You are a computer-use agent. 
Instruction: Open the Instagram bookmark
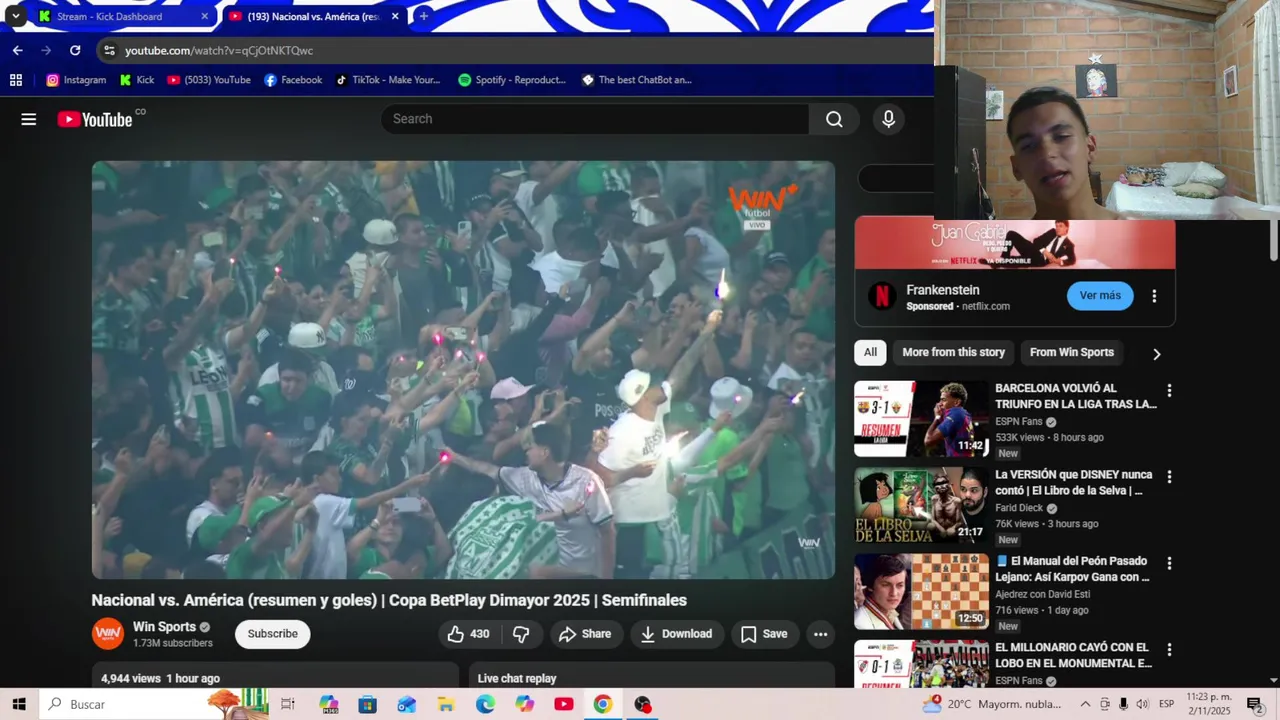(76, 80)
